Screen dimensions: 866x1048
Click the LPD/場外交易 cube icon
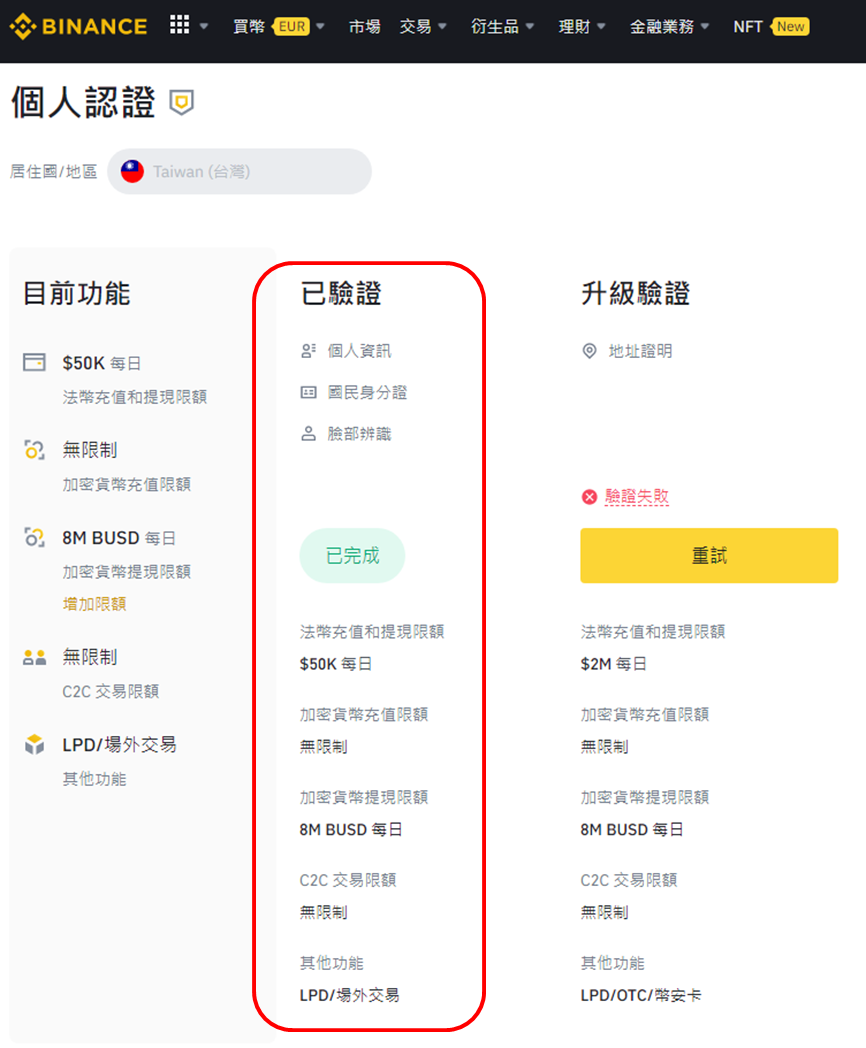click(x=34, y=744)
